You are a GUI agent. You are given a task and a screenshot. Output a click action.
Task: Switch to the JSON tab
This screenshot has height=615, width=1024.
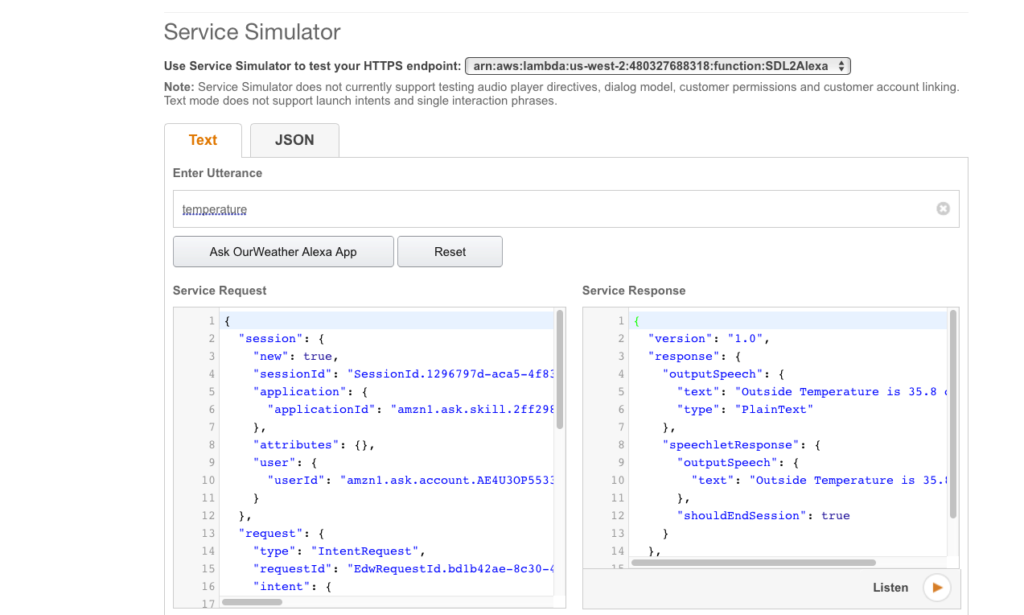point(295,140)
